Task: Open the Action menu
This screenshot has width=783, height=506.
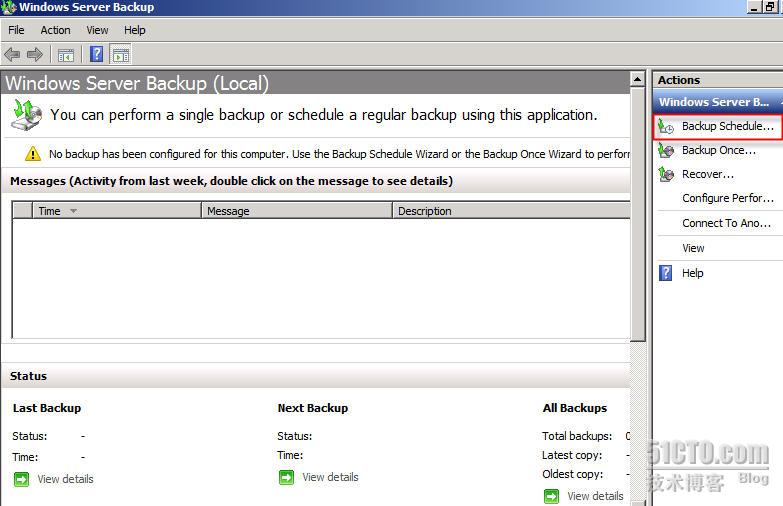Action: (x=55, y=30)
